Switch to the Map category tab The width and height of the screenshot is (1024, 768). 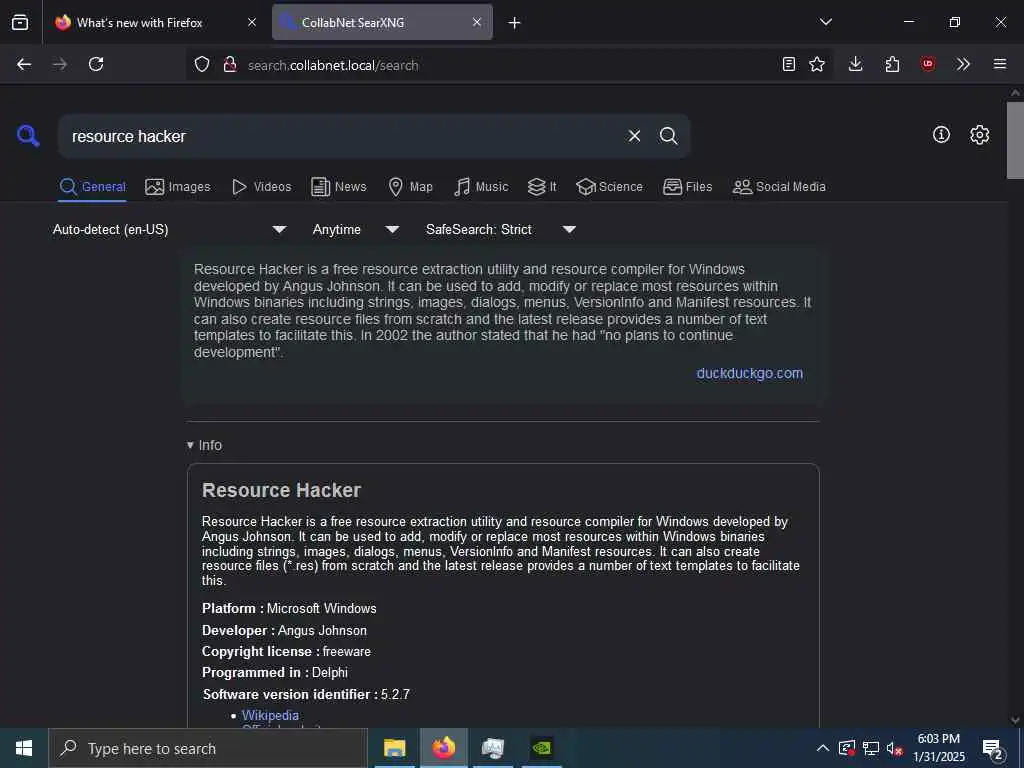coord(410,187)
